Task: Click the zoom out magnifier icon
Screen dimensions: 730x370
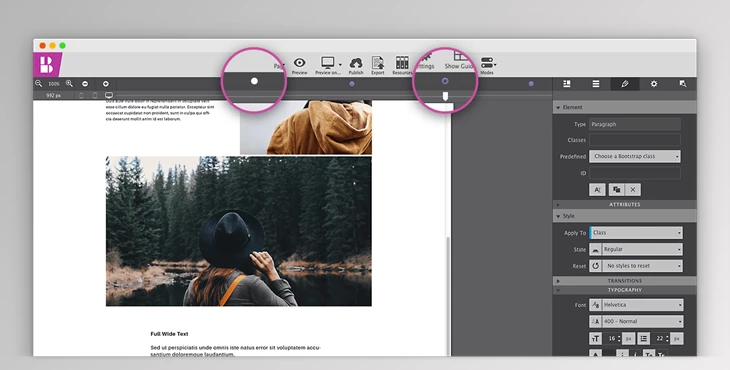Action: tap(39, 84)
